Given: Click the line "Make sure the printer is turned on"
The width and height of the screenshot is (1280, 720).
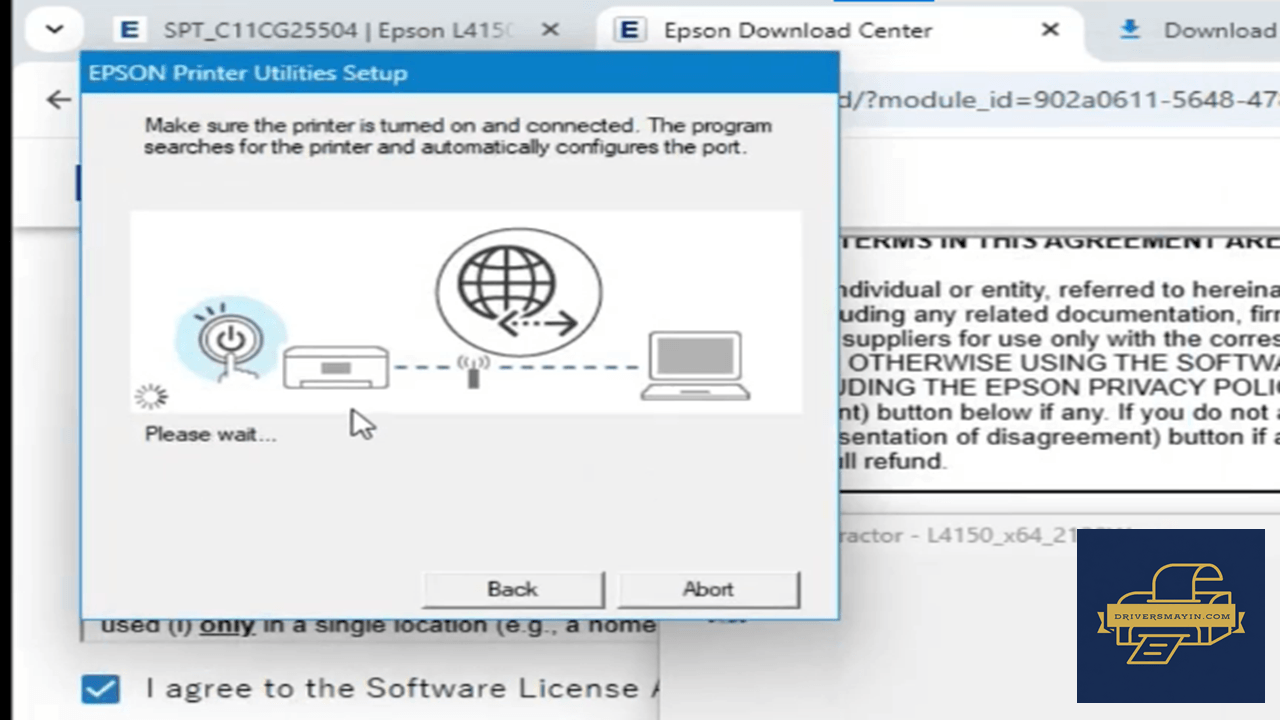Looking at the screenshot, I should 458,126.
